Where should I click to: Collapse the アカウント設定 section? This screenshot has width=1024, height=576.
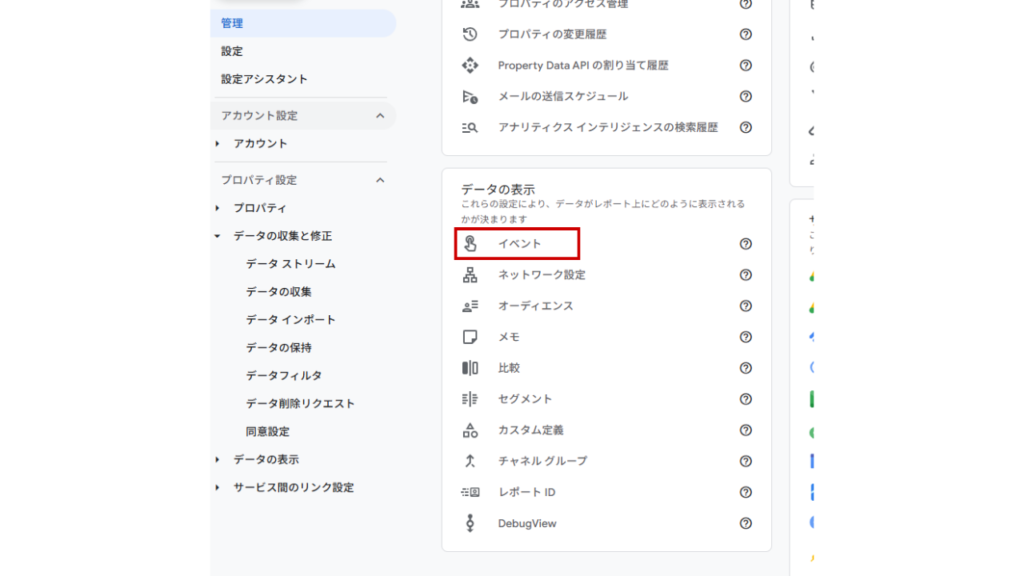(x=379, y=115)
